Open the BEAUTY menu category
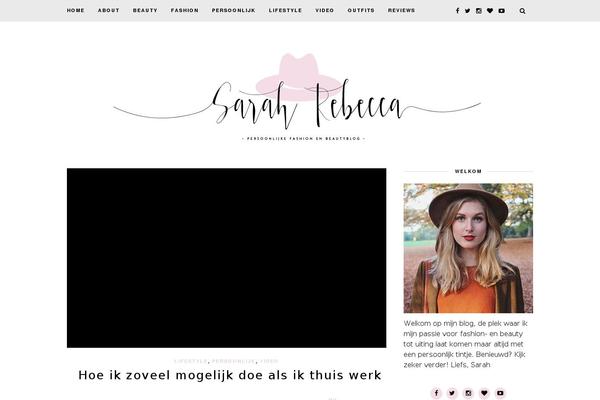The image size is (600, 400). tap(145, 10)
